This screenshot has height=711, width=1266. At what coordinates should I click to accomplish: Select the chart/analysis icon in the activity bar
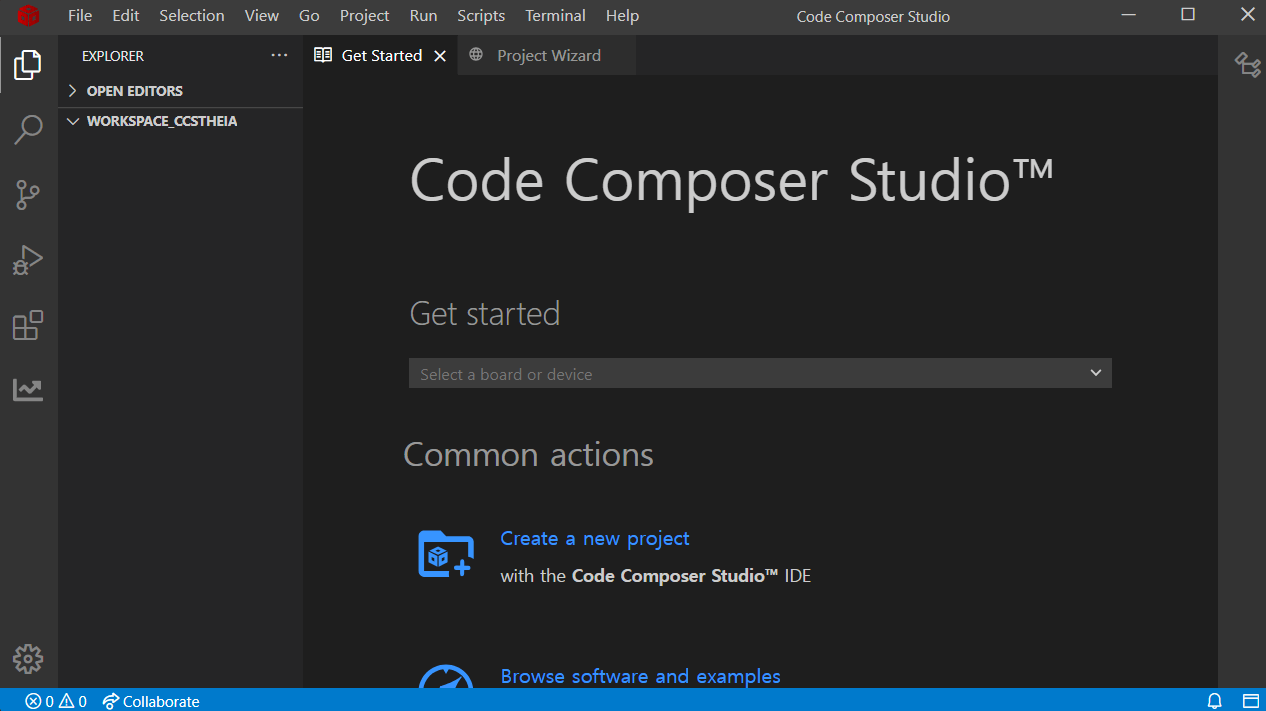click(27, 390)
